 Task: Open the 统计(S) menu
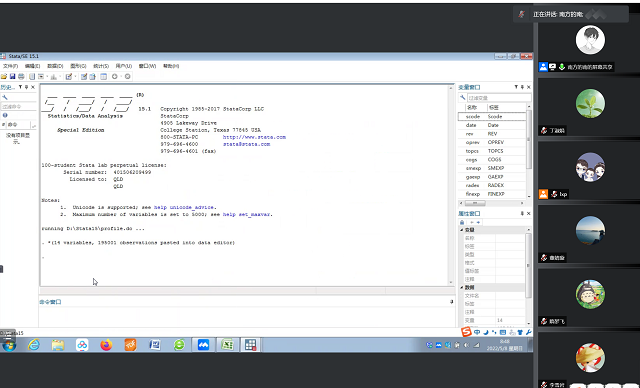point(101,66)
